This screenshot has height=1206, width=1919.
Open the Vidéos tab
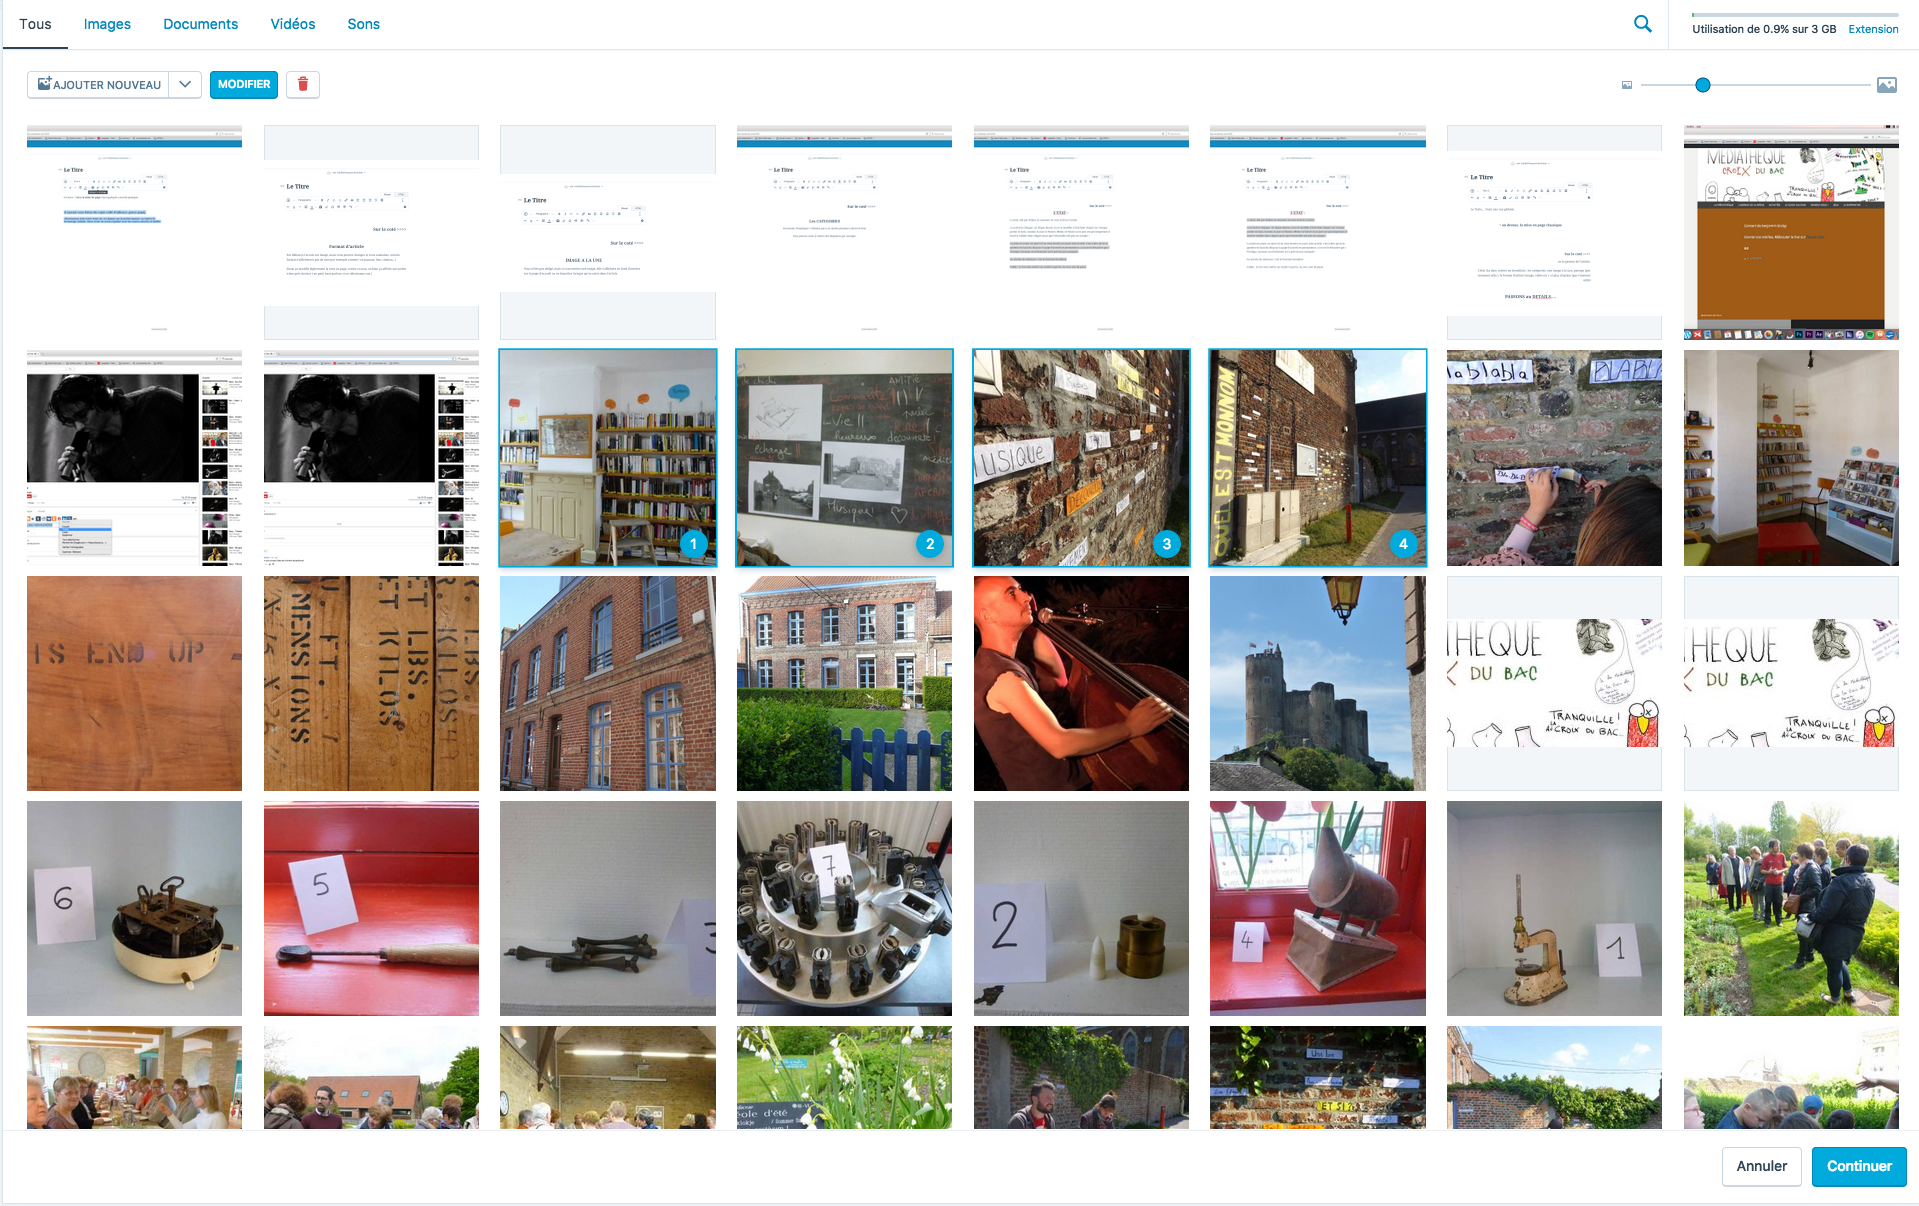point(292,24)
